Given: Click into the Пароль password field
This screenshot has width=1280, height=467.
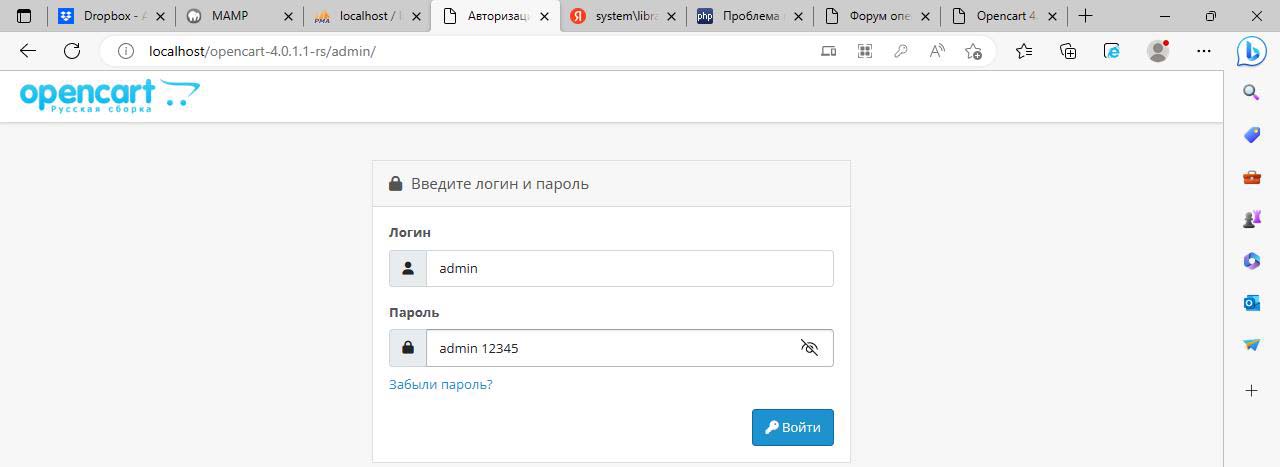Looking at the screenshot, I should click(x=610, y=348).
